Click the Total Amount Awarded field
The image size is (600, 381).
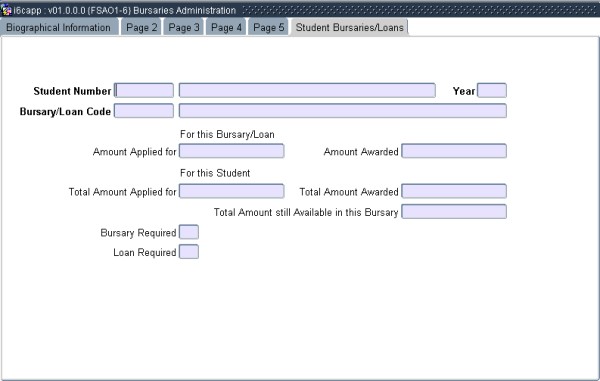(x=454, y=191)
